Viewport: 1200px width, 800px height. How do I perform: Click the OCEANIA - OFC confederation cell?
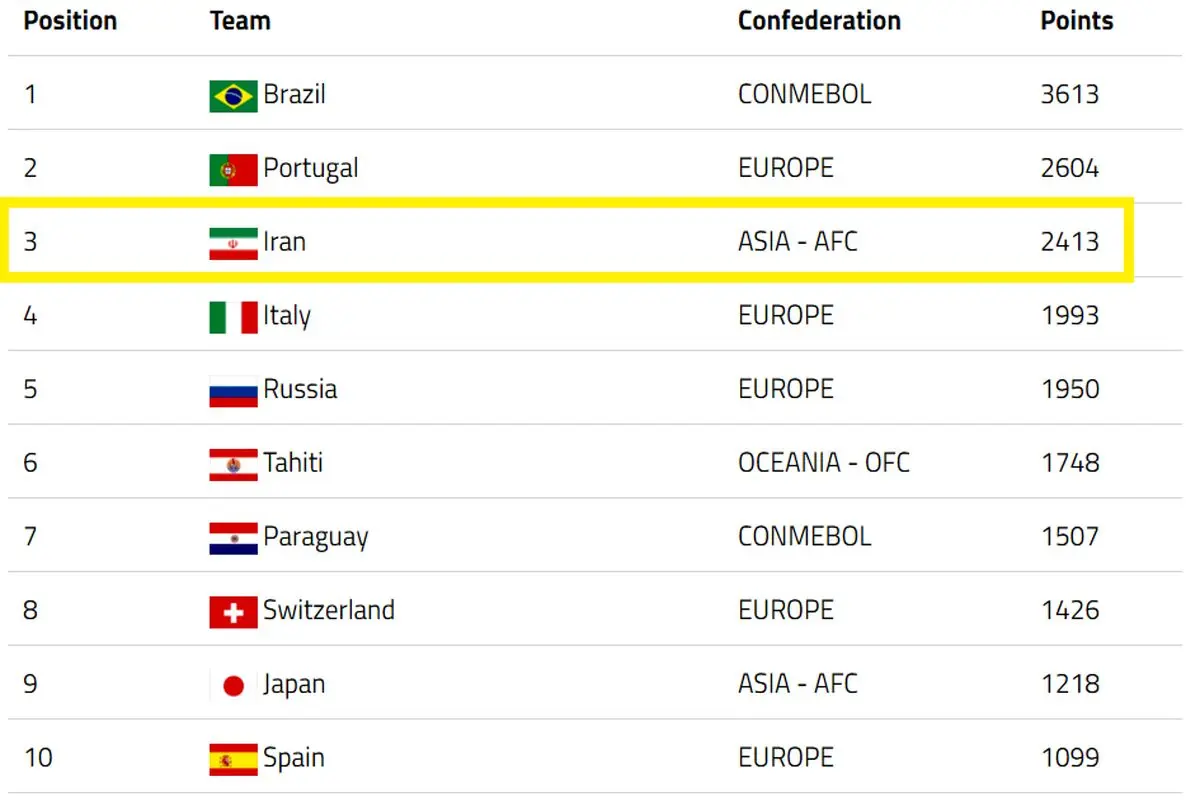(824, 463)
